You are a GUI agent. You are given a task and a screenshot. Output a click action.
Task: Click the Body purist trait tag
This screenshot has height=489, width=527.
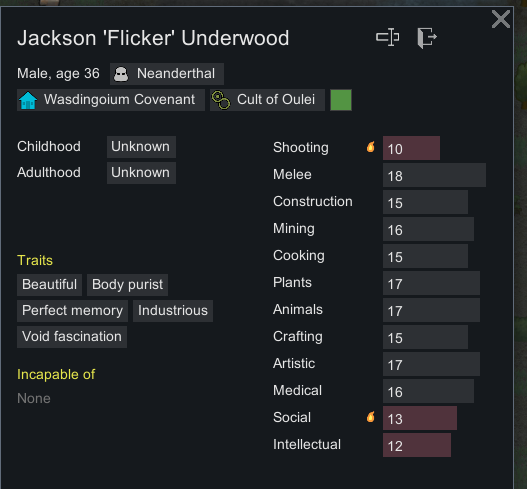[x=127, y=285]
